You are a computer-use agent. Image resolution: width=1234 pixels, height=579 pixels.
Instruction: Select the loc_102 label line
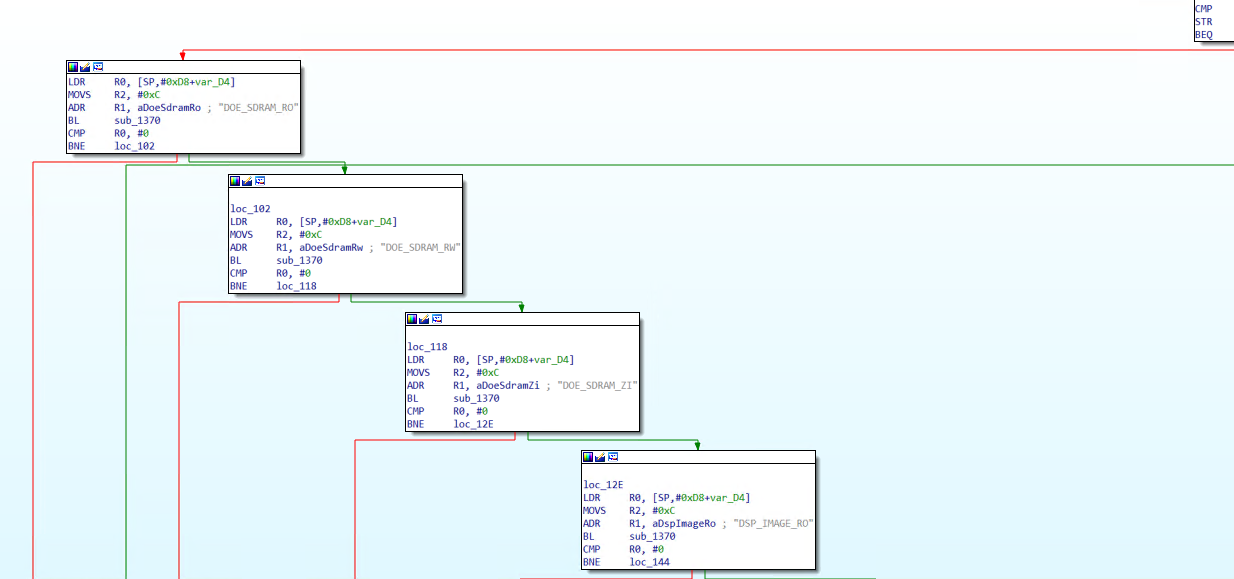(x=250, y=209)
